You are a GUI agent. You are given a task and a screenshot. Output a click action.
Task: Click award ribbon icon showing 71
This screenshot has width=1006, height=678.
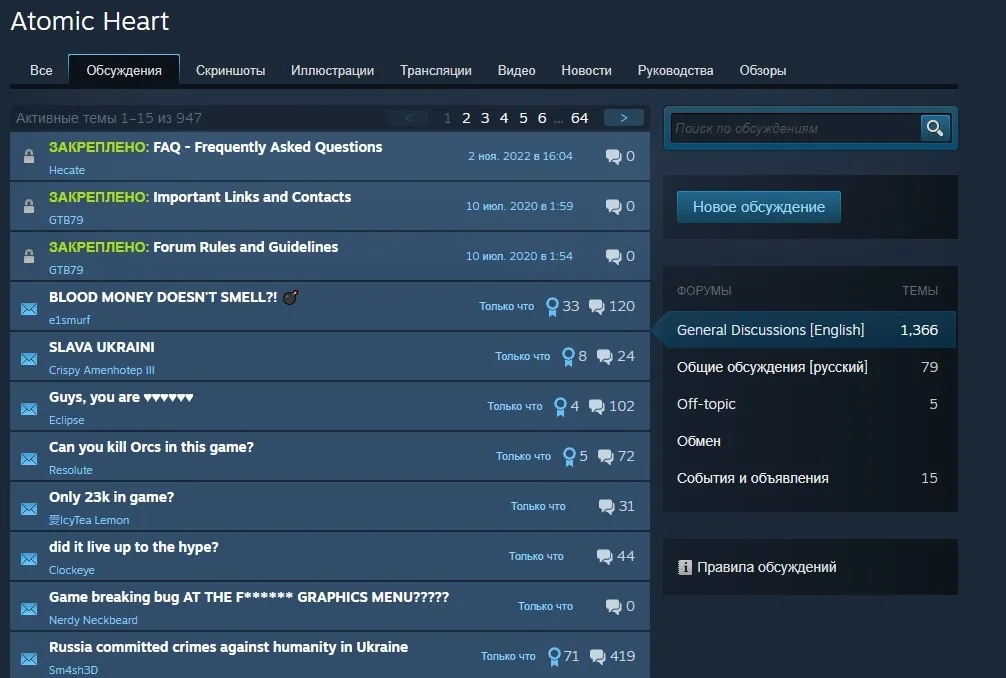pos(554,657)
